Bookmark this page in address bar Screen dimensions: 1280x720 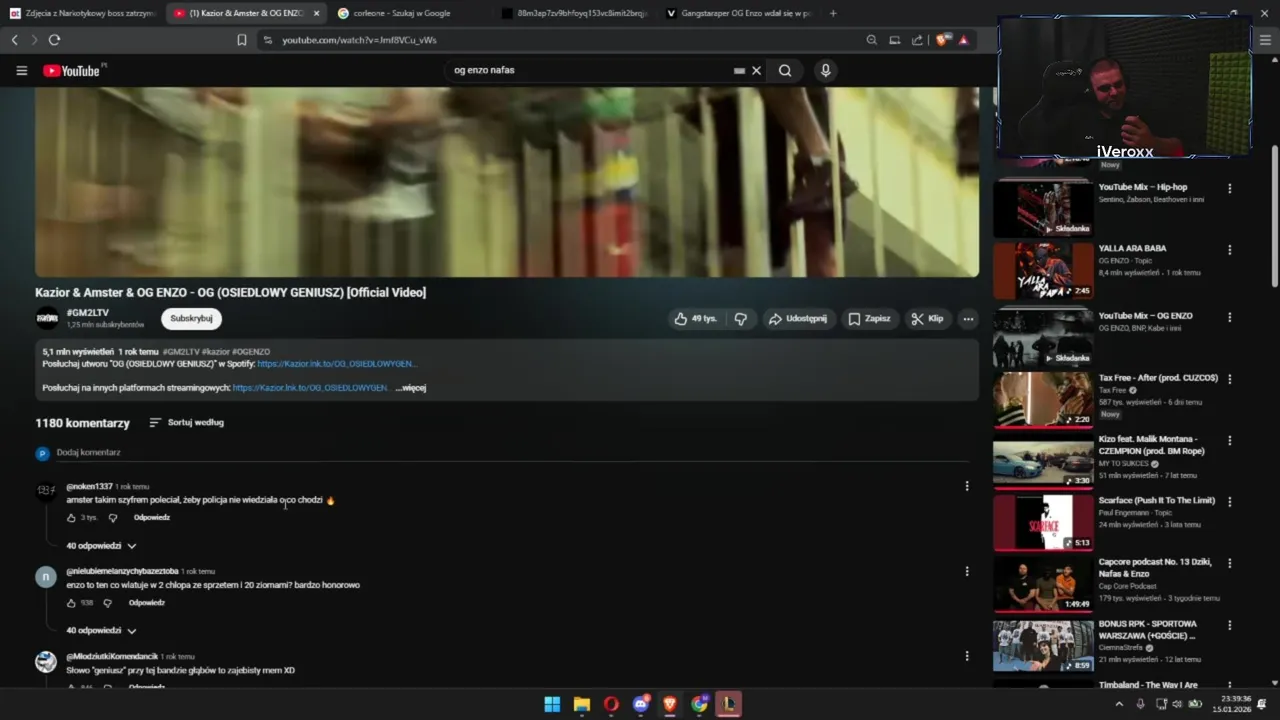point(241,40)
